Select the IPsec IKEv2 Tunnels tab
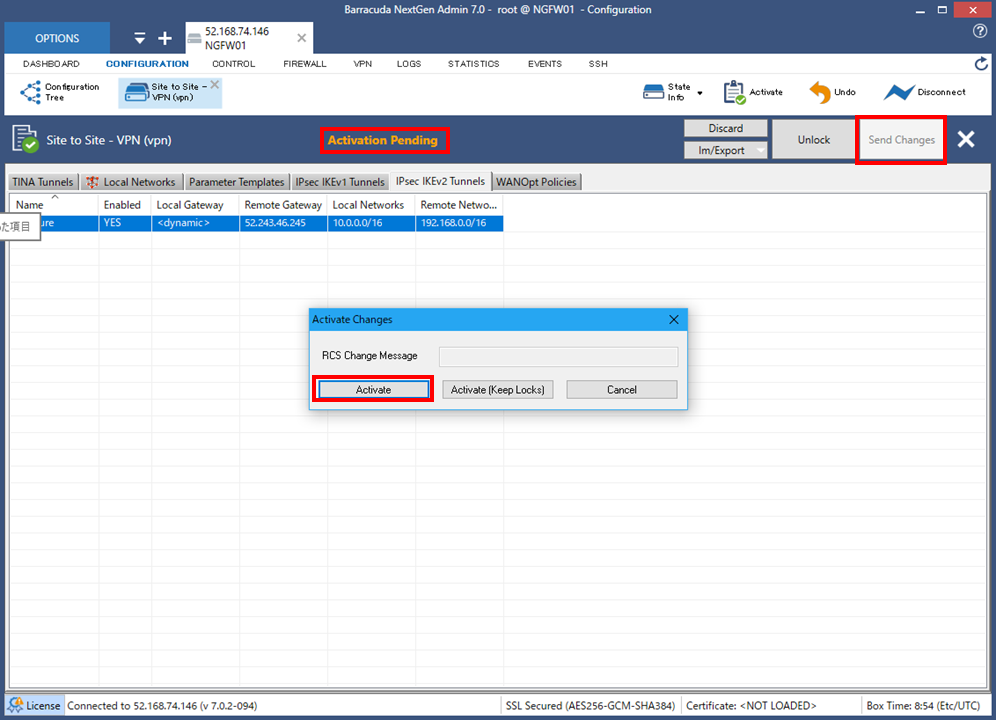The image size is (996, 720). pyautogui.click(x=440, y=181)
